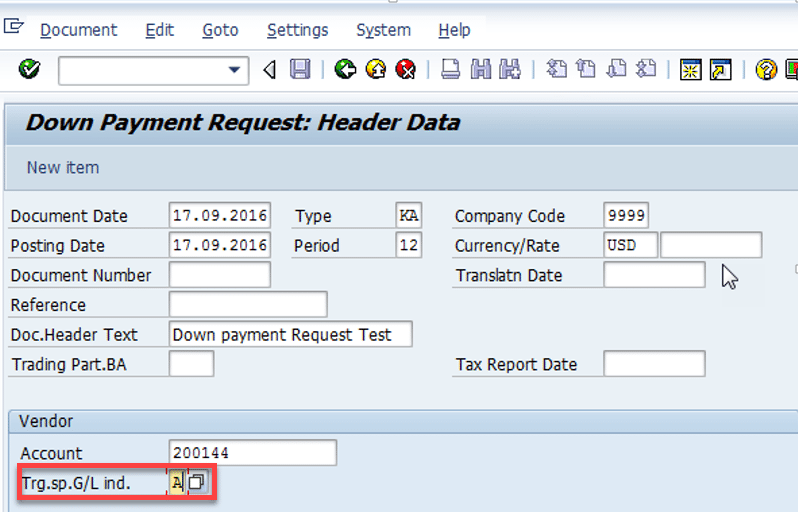Screen dimensions: 798x512
Task: Click the exchange Rate field
Action: tap(711, 245)
